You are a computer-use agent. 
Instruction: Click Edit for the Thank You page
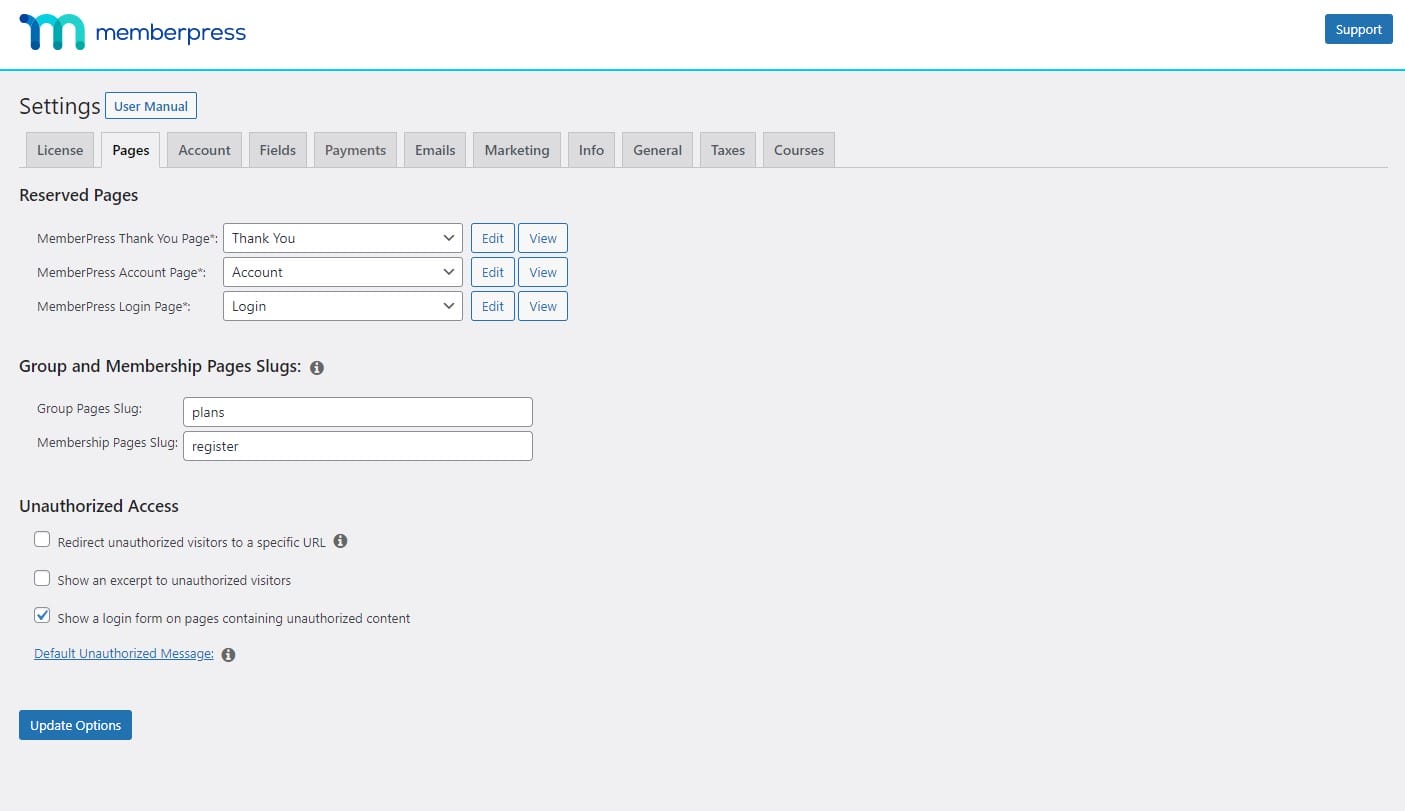pos(493,238)
